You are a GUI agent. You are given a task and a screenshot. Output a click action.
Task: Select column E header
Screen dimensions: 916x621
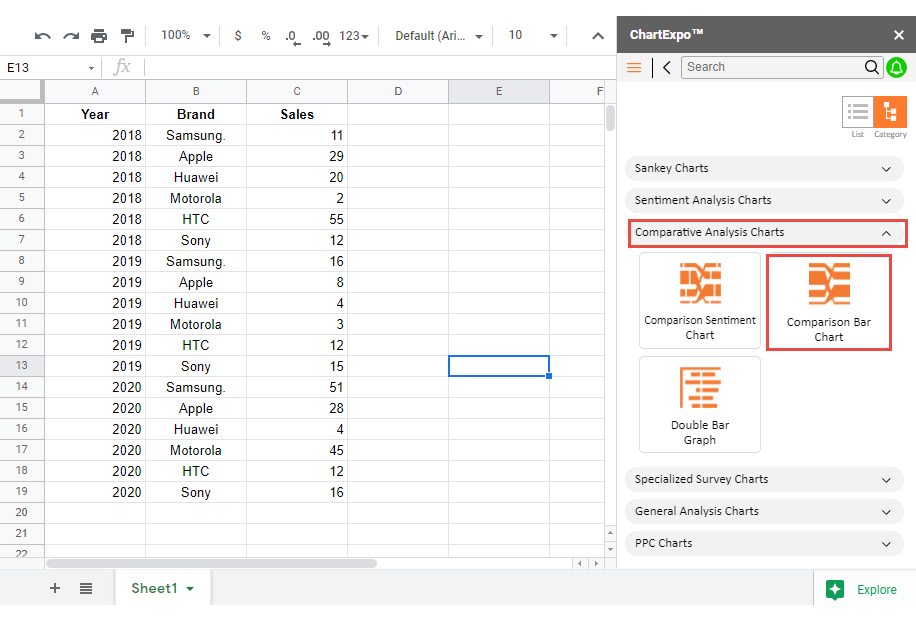(499, 91)
